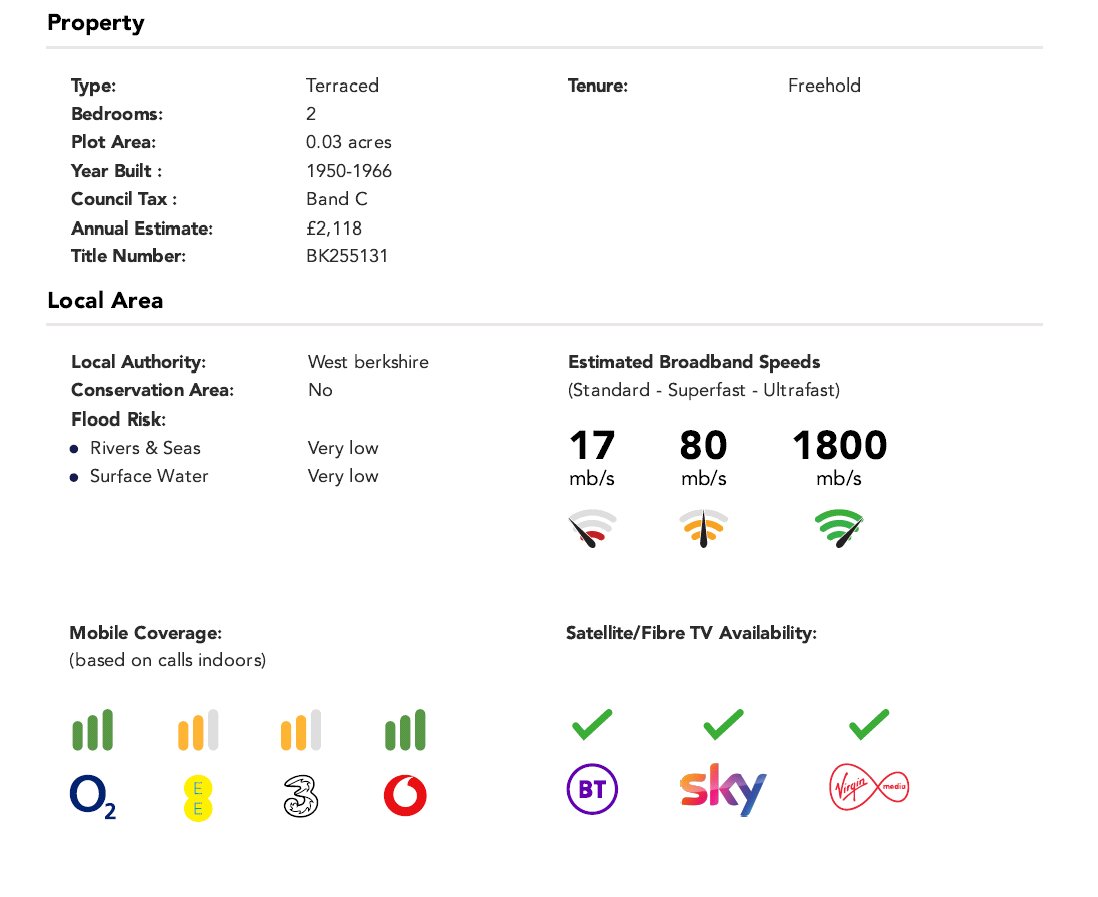
Task: Click the green checkmark above BT
Action: [592, 724]
